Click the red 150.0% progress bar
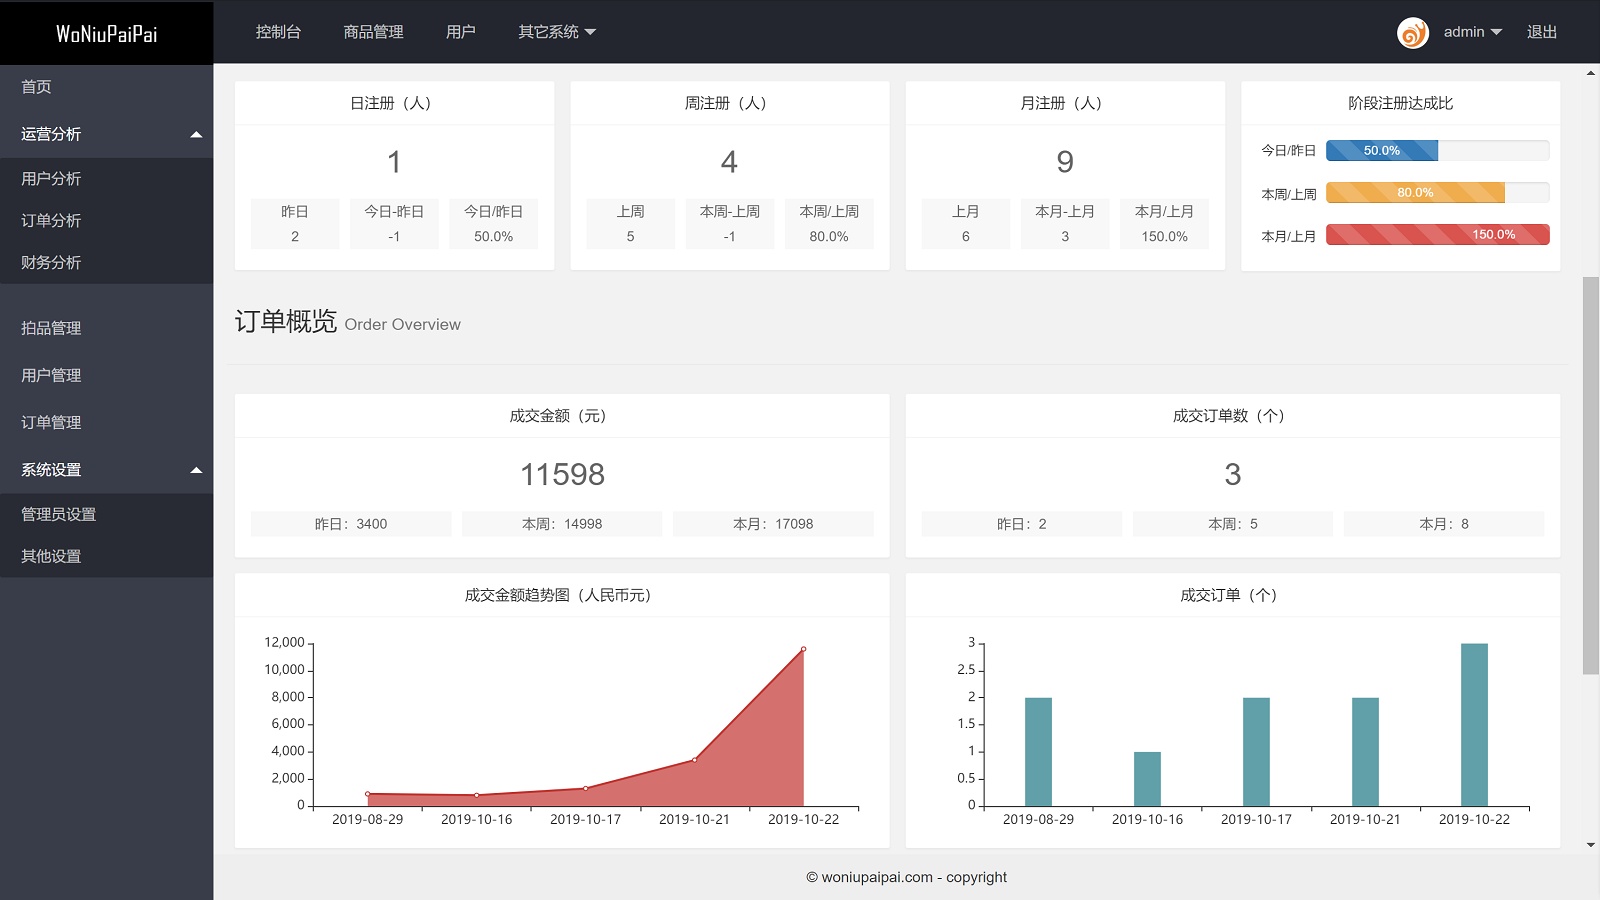 (x=1438, y=235)
